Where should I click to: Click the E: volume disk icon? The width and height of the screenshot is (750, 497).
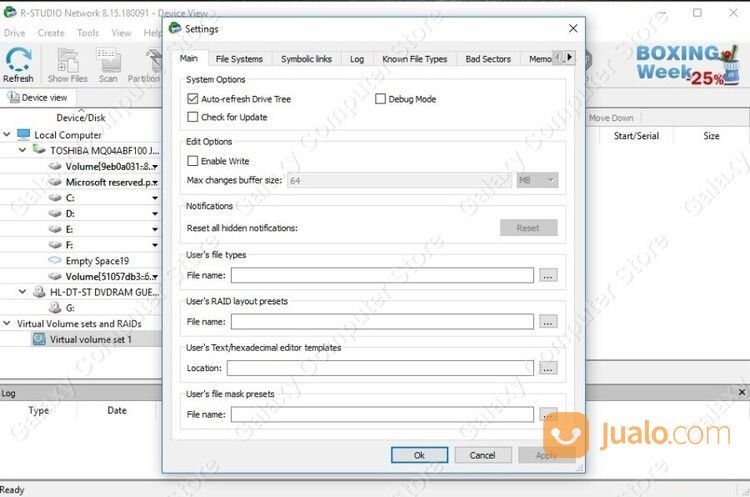click(55, 229)
